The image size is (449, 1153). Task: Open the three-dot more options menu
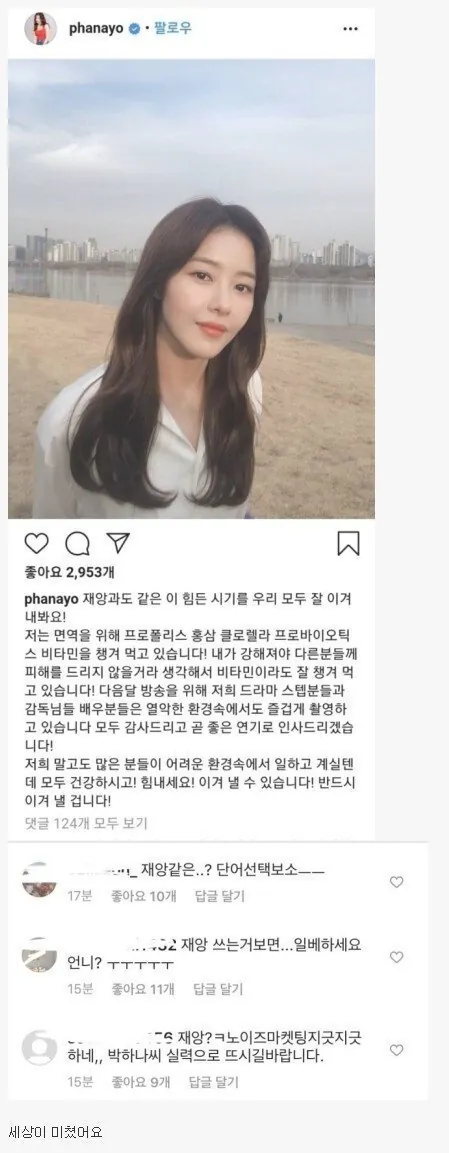(351, 29)
